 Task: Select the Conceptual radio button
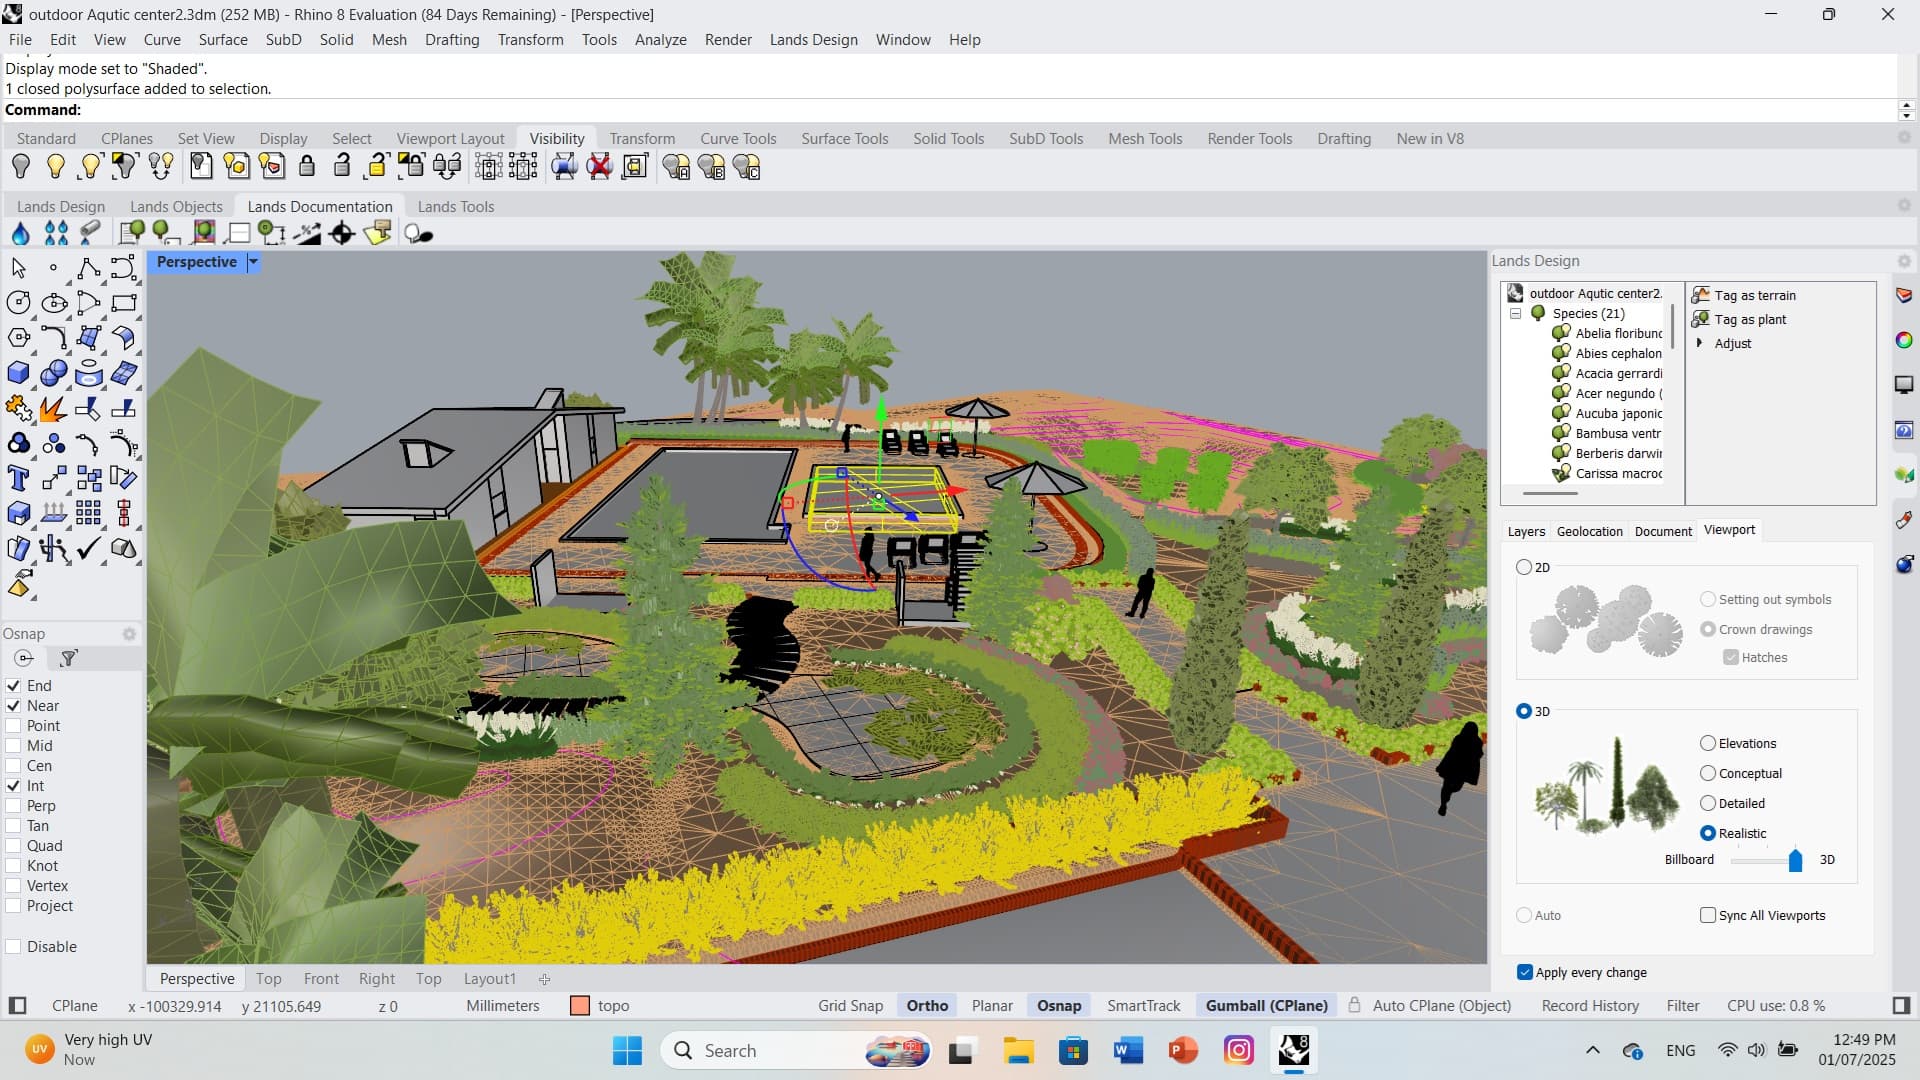coord(1709,773)
